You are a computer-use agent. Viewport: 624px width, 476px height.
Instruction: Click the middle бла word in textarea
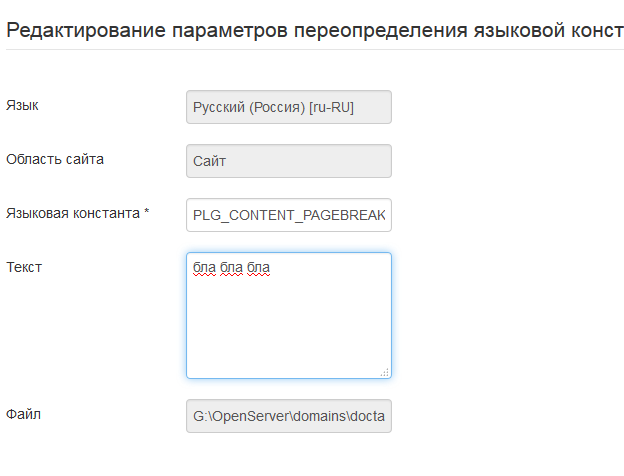(x=232, y=269)
